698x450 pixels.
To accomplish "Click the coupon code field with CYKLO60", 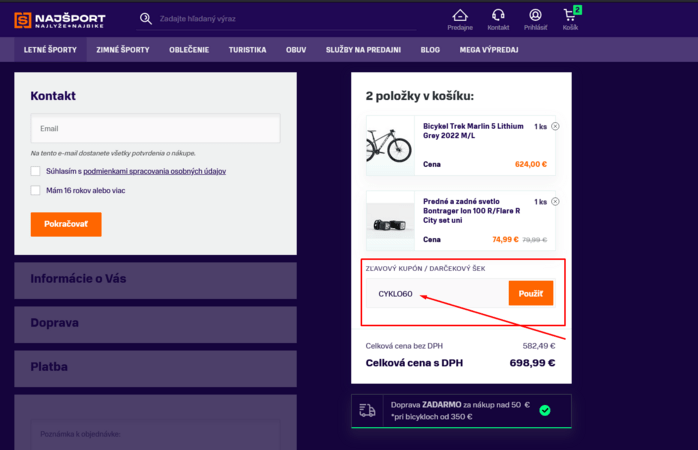I will [x=437, y=293].
